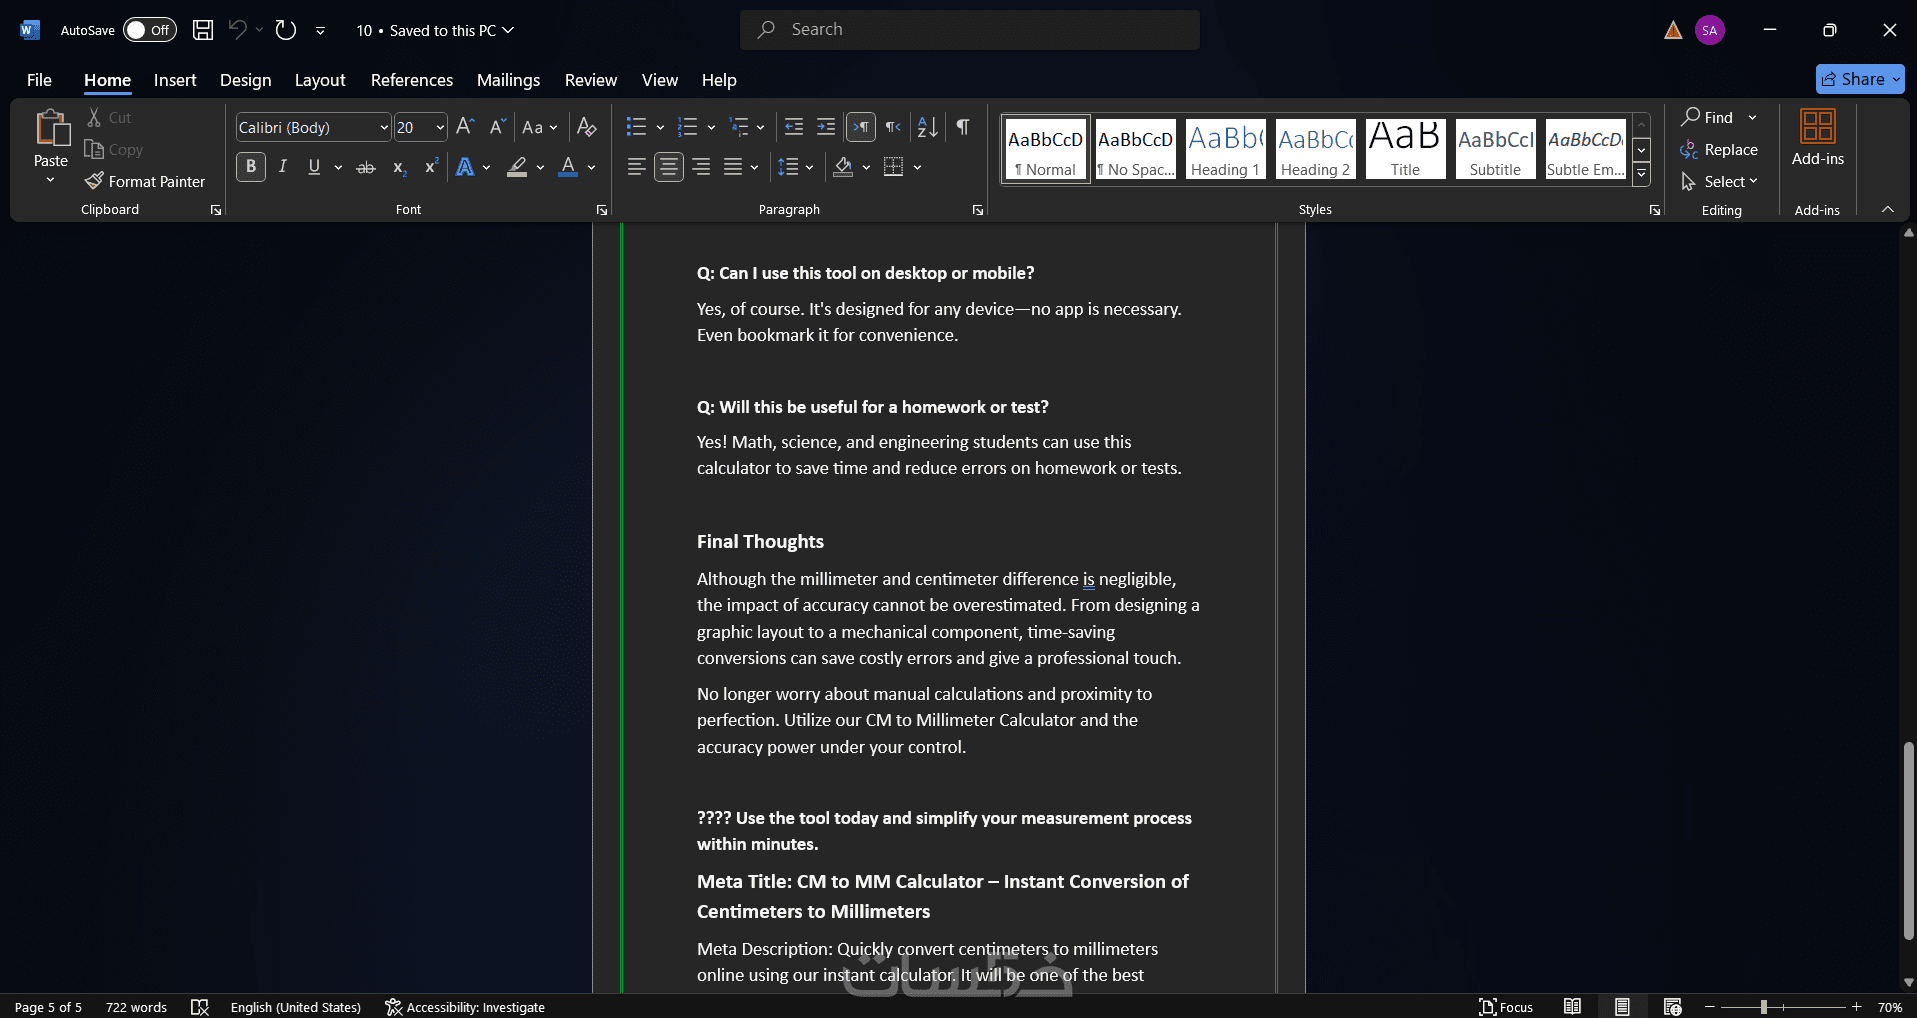
Task: Click the zoom slider handle
Action: click(x=1764, y=1007)
